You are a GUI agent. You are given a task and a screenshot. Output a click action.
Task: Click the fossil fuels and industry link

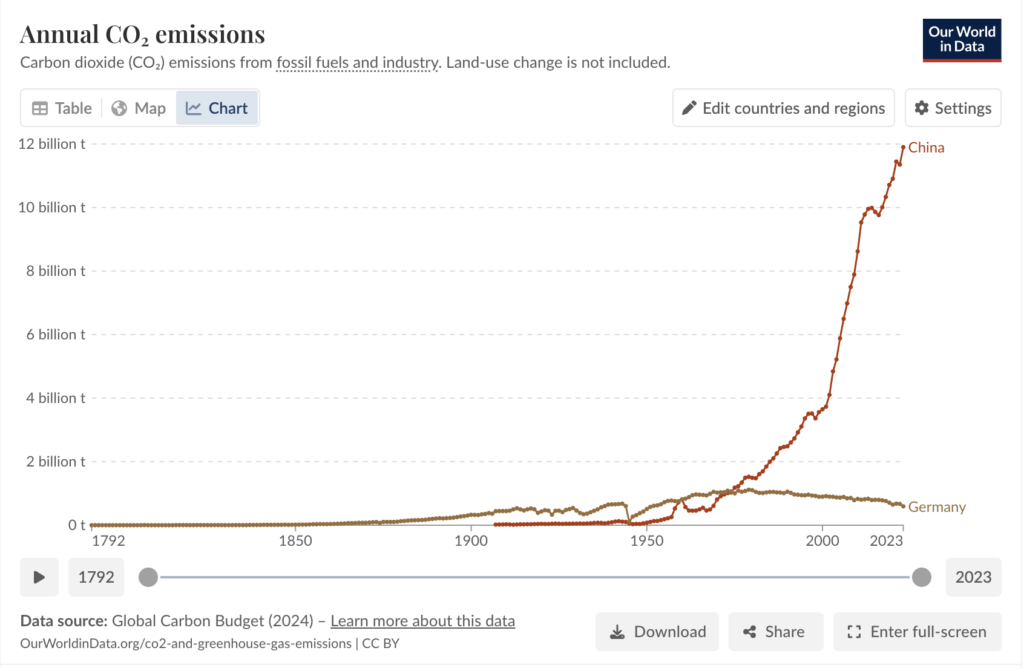358,62
